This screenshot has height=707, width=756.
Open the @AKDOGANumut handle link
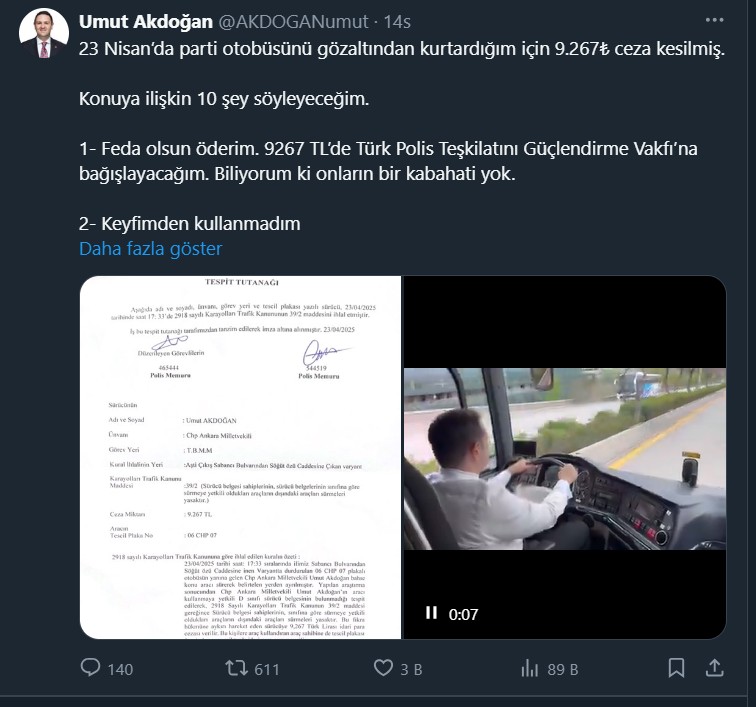pos(294,21)
